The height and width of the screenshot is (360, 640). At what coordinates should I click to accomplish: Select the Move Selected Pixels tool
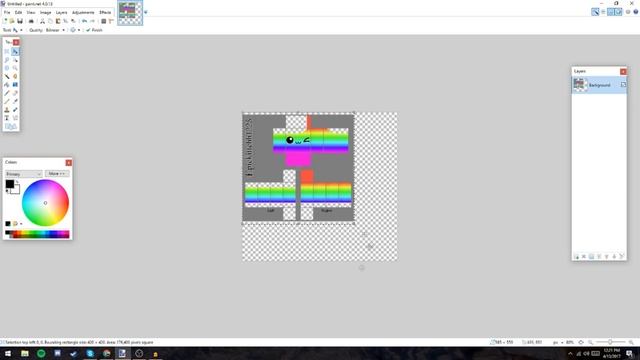(x=15, y=51)
